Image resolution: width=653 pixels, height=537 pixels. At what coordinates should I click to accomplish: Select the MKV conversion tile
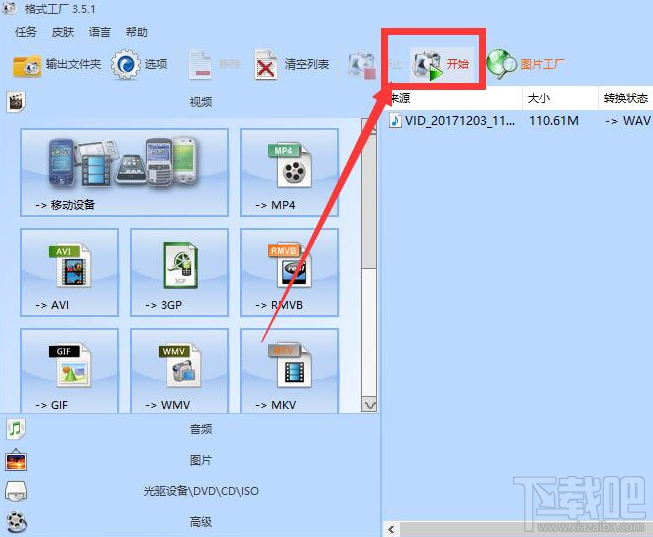click(x=289, y=371)
